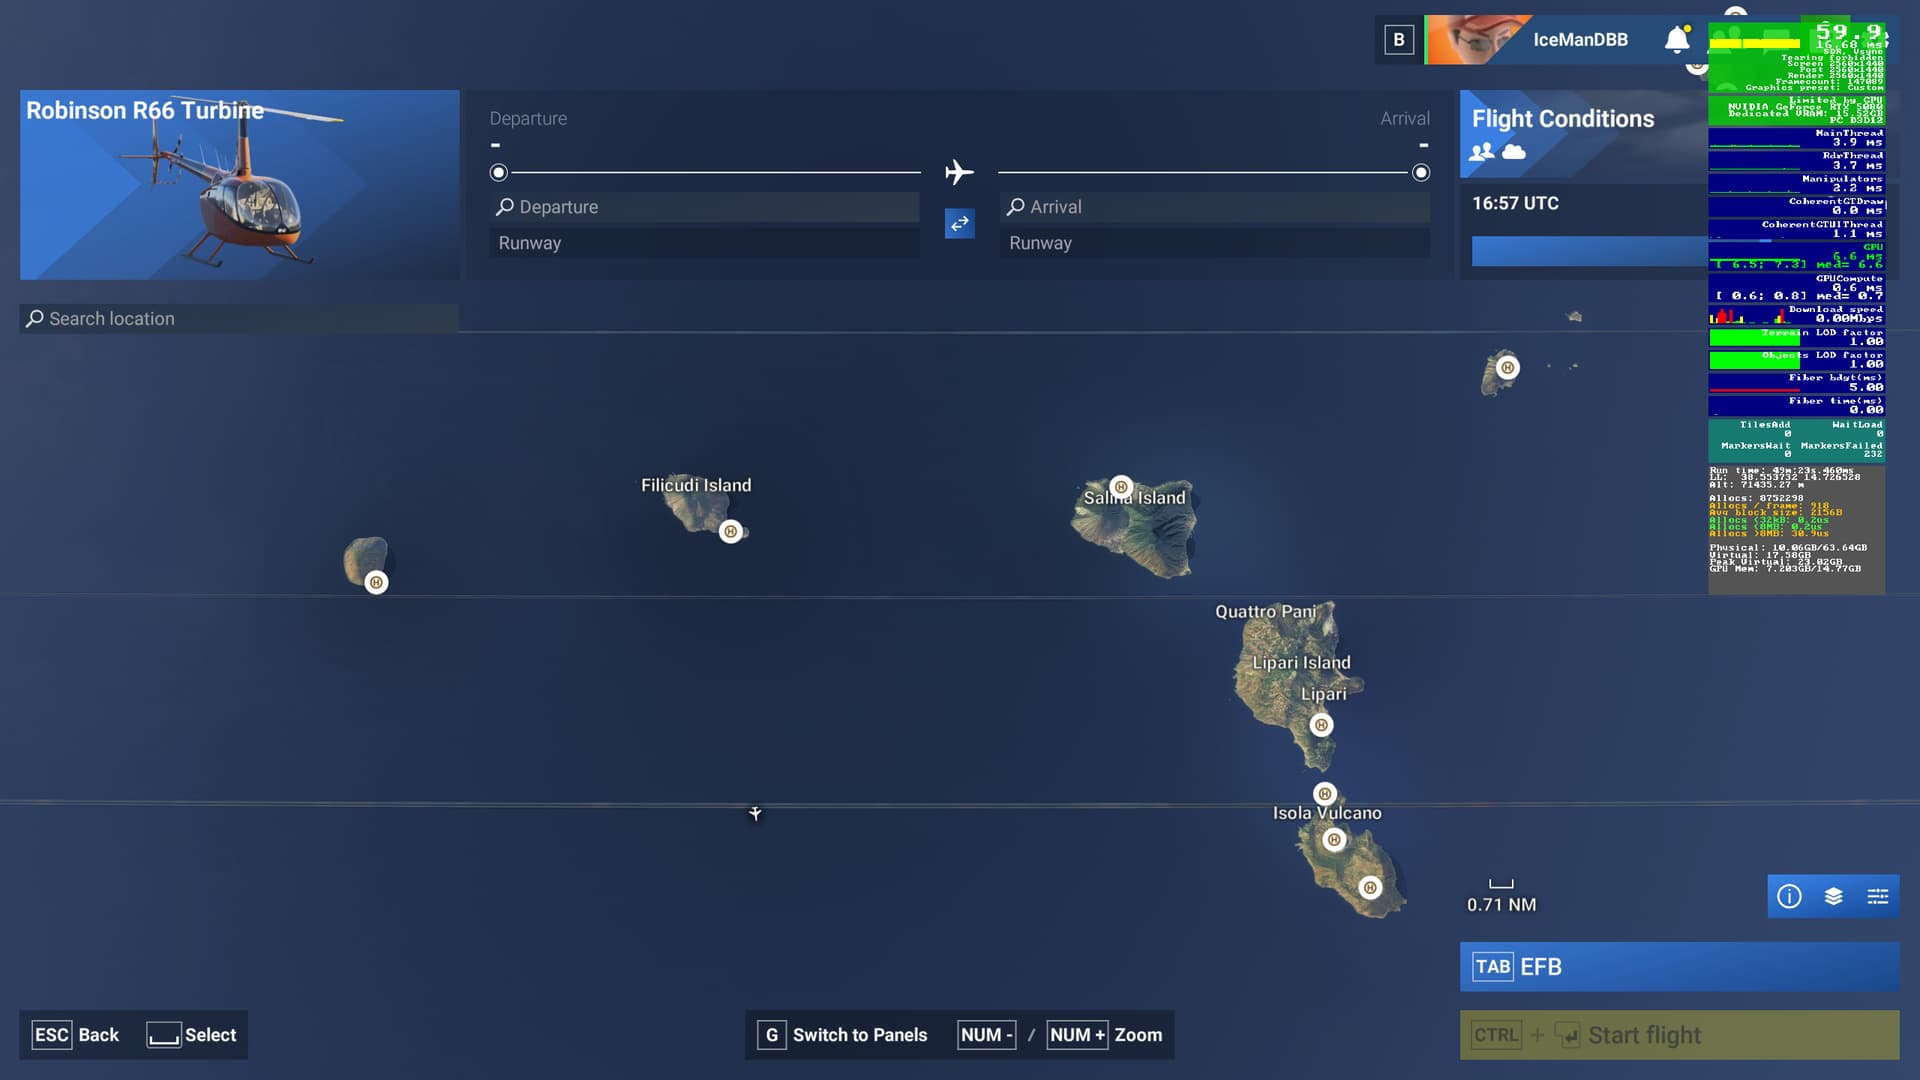Click the multiplayer icon in Flight Conditions
The width and height of the screenshot is (1920, 1080).
1482,151
